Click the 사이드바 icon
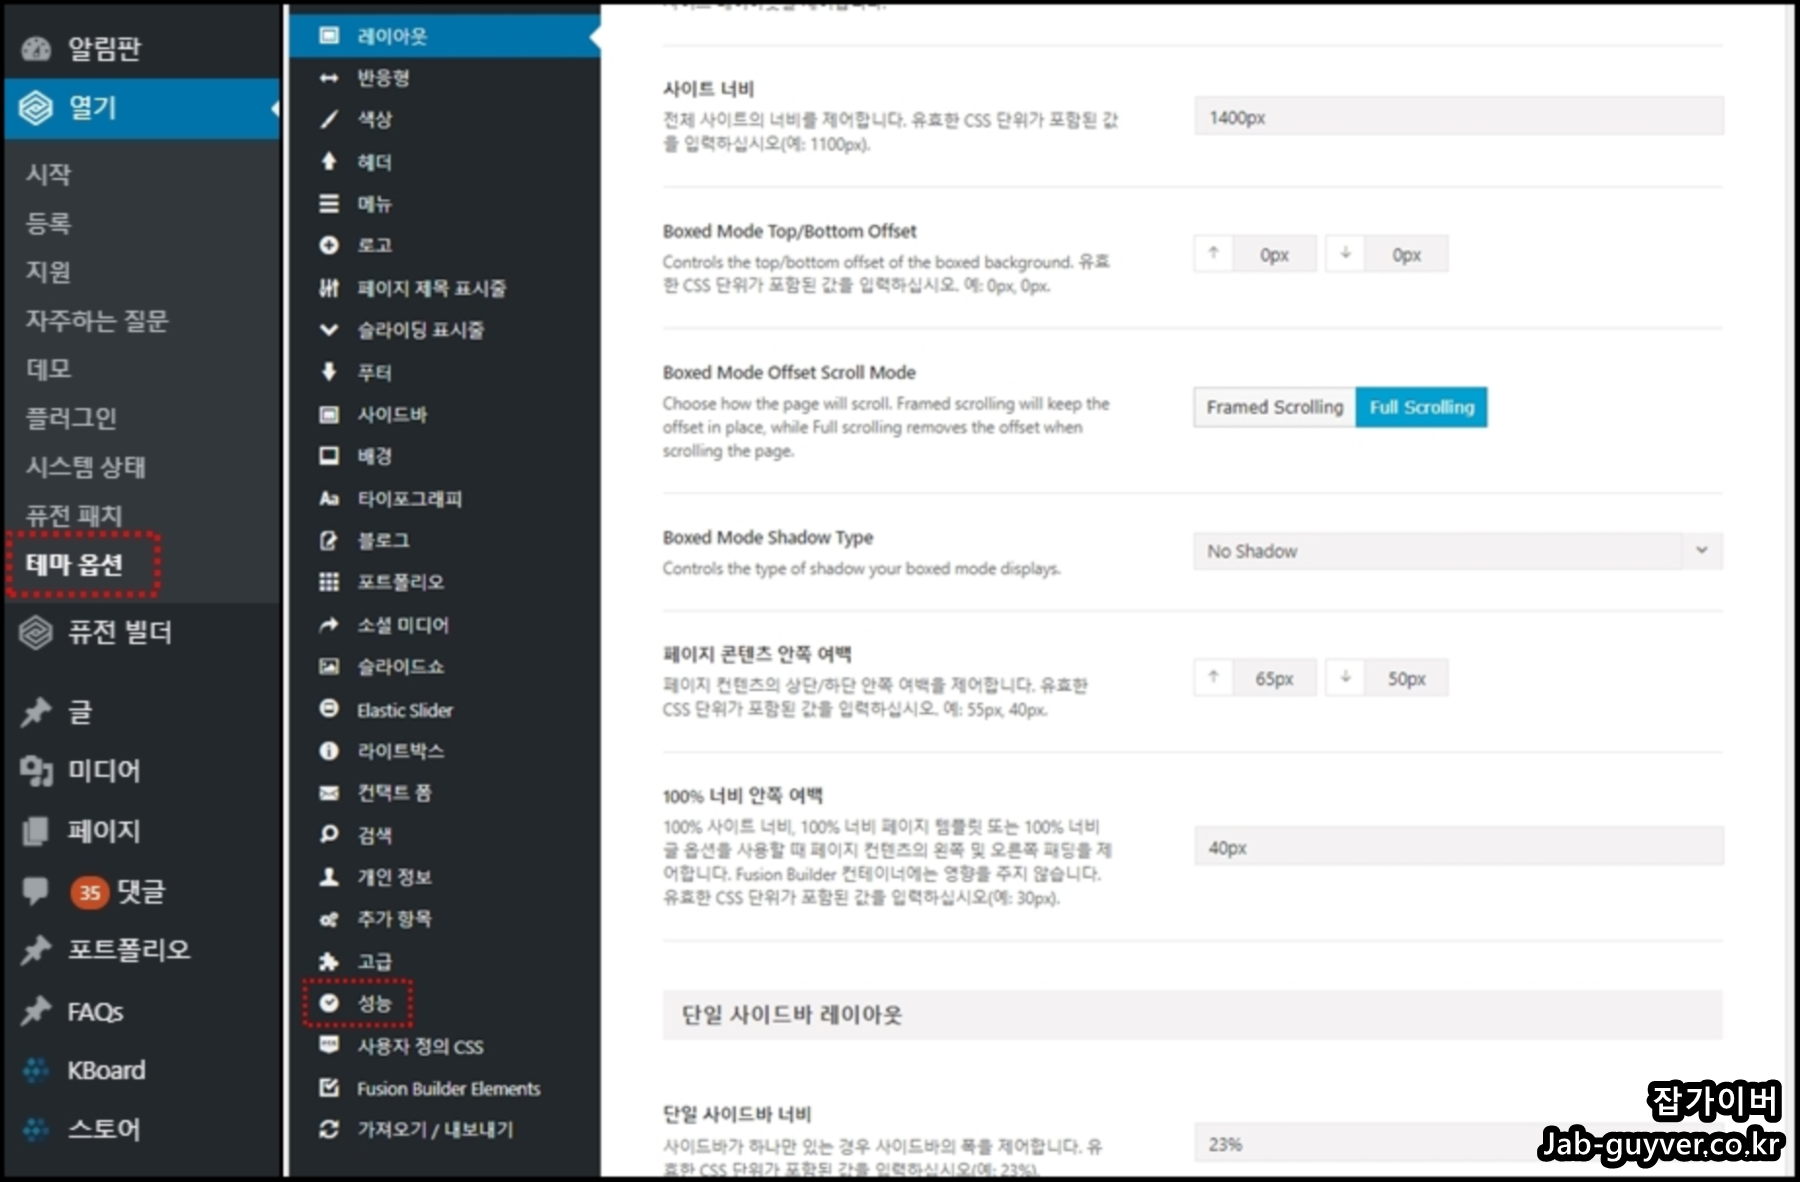 click(329, 414)
